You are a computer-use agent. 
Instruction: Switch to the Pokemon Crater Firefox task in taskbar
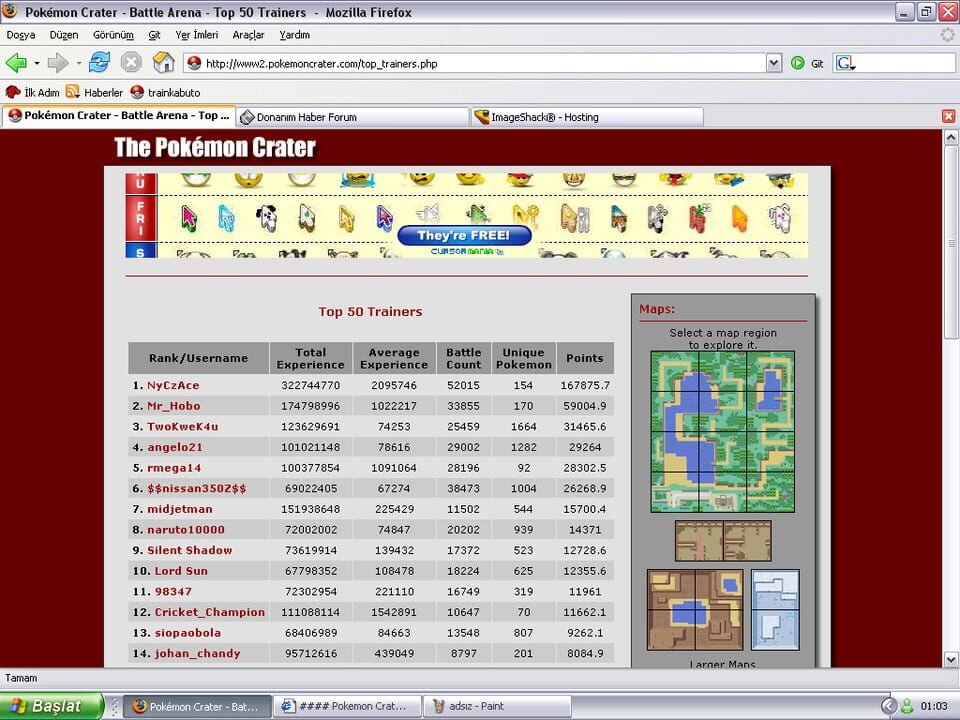click(x=197, y=706)
